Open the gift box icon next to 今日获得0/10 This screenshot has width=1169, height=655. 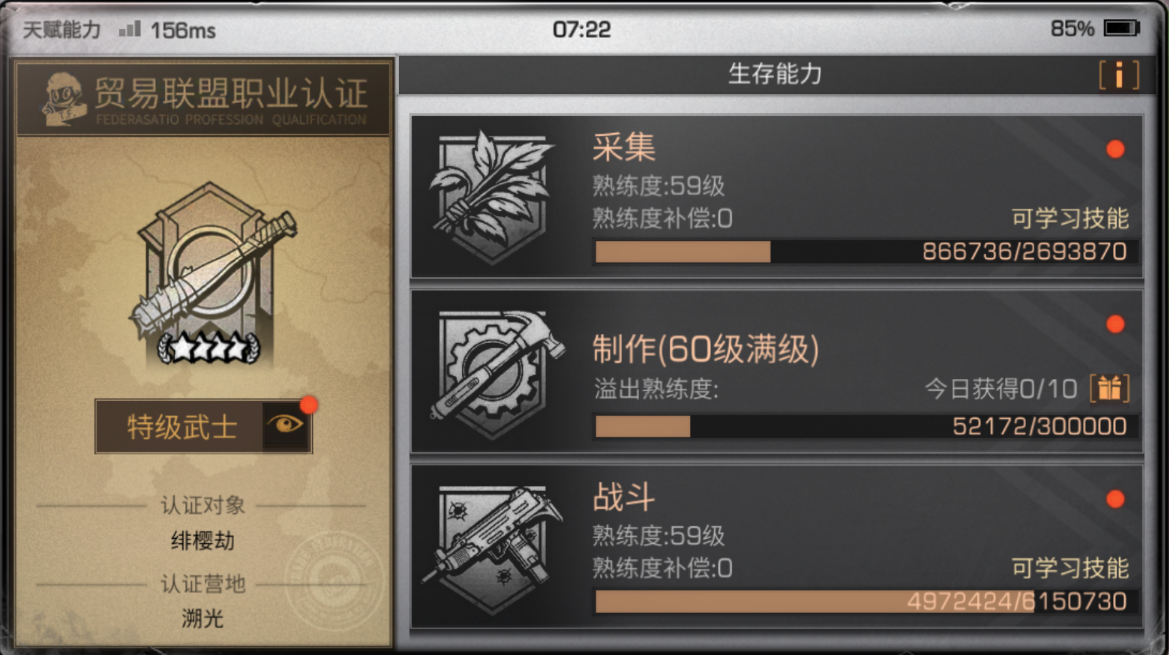click(1109, 388)
